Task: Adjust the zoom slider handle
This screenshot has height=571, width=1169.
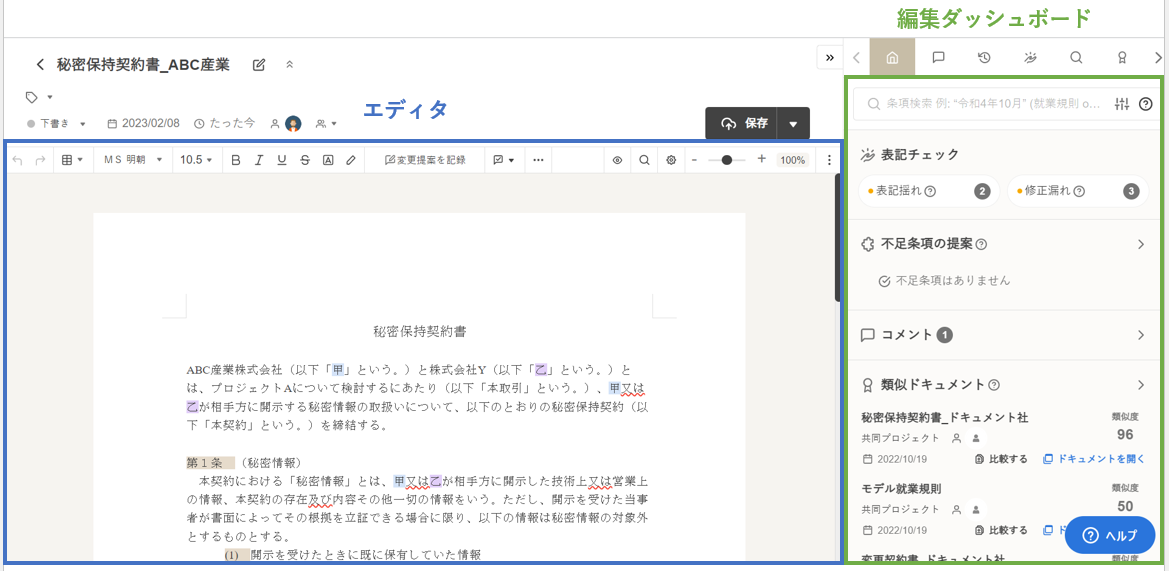Action: coord(727,160)
